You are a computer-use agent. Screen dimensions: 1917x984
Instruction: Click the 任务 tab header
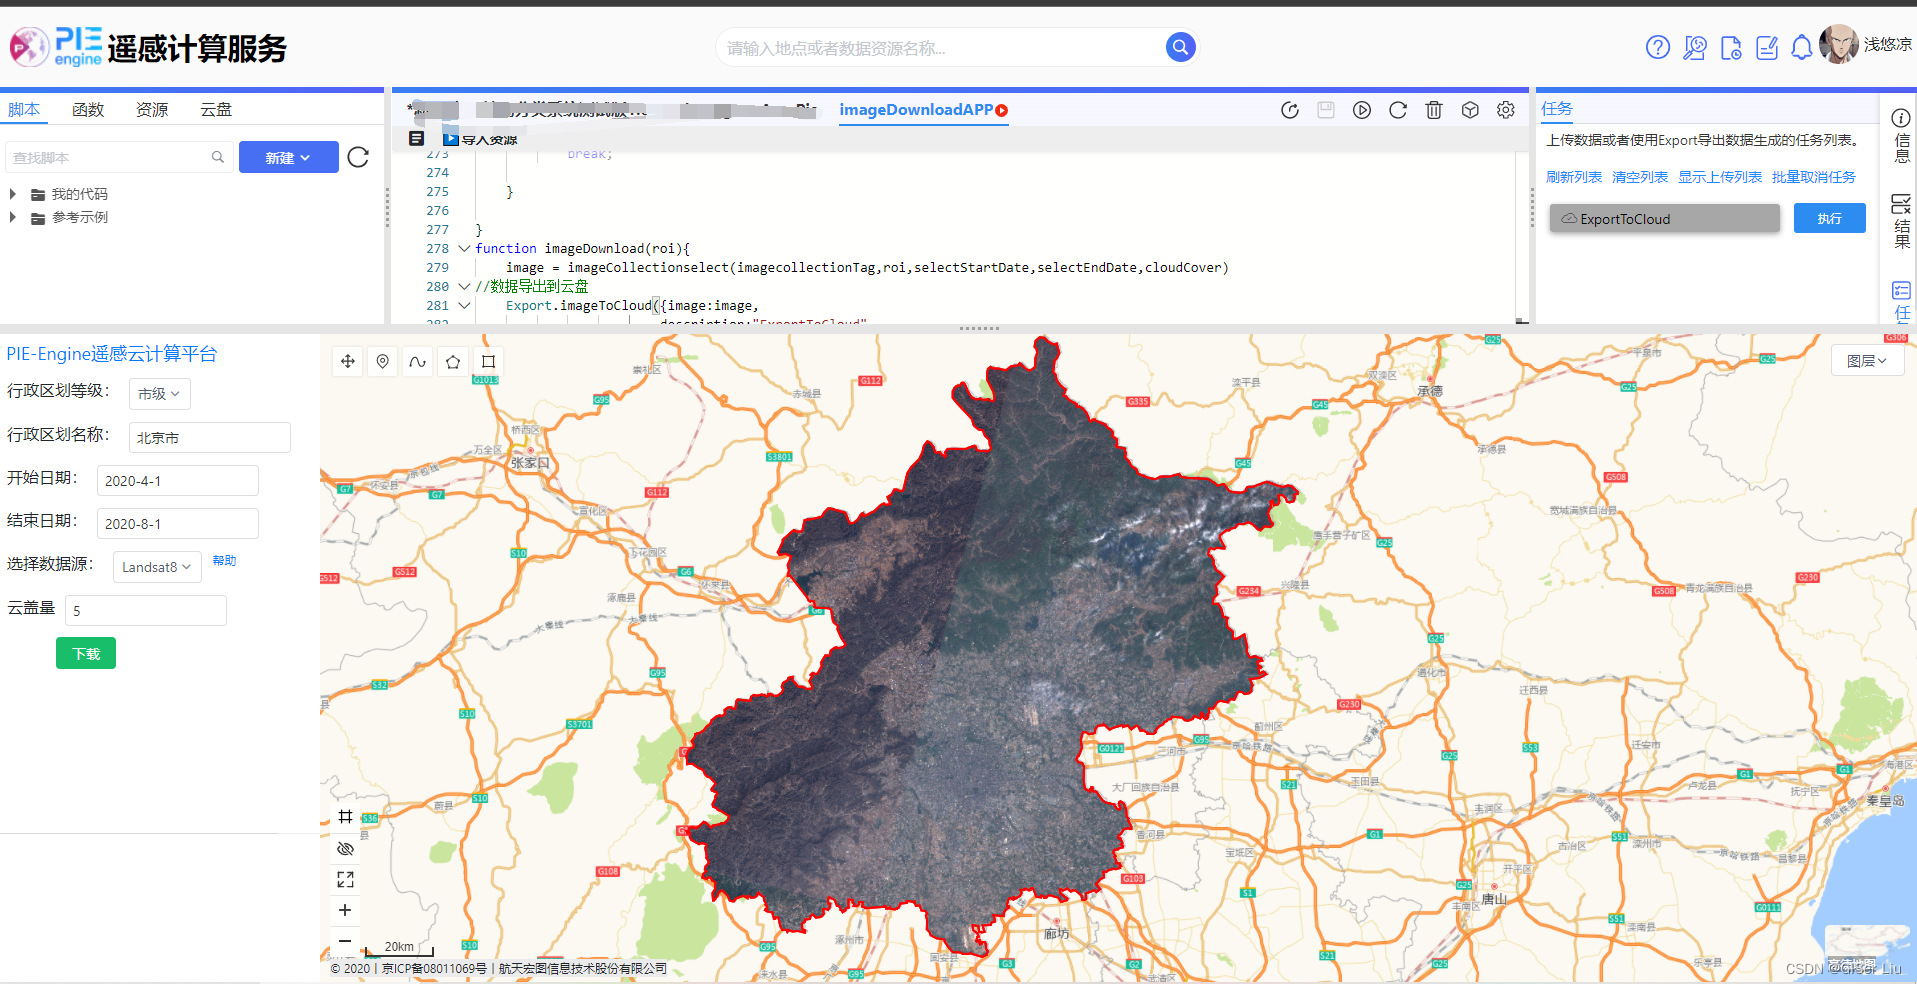pos(1556,109)
